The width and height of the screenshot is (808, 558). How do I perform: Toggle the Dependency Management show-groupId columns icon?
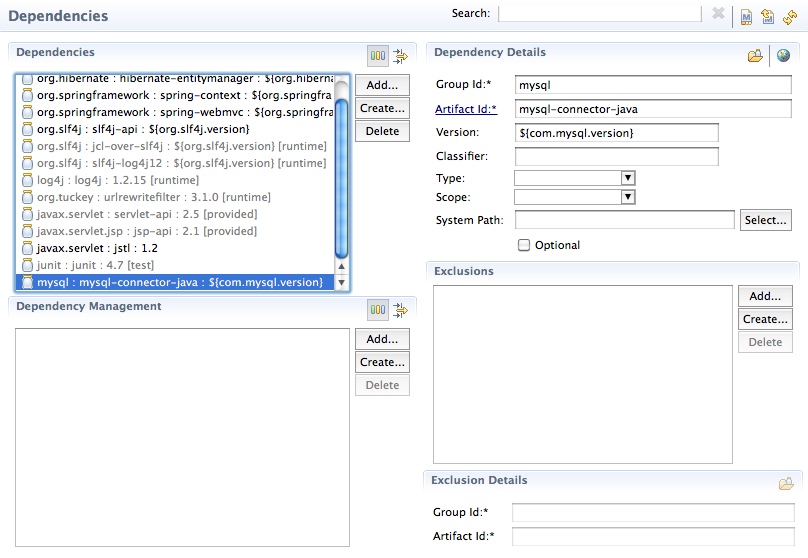(x=378, y=310)
